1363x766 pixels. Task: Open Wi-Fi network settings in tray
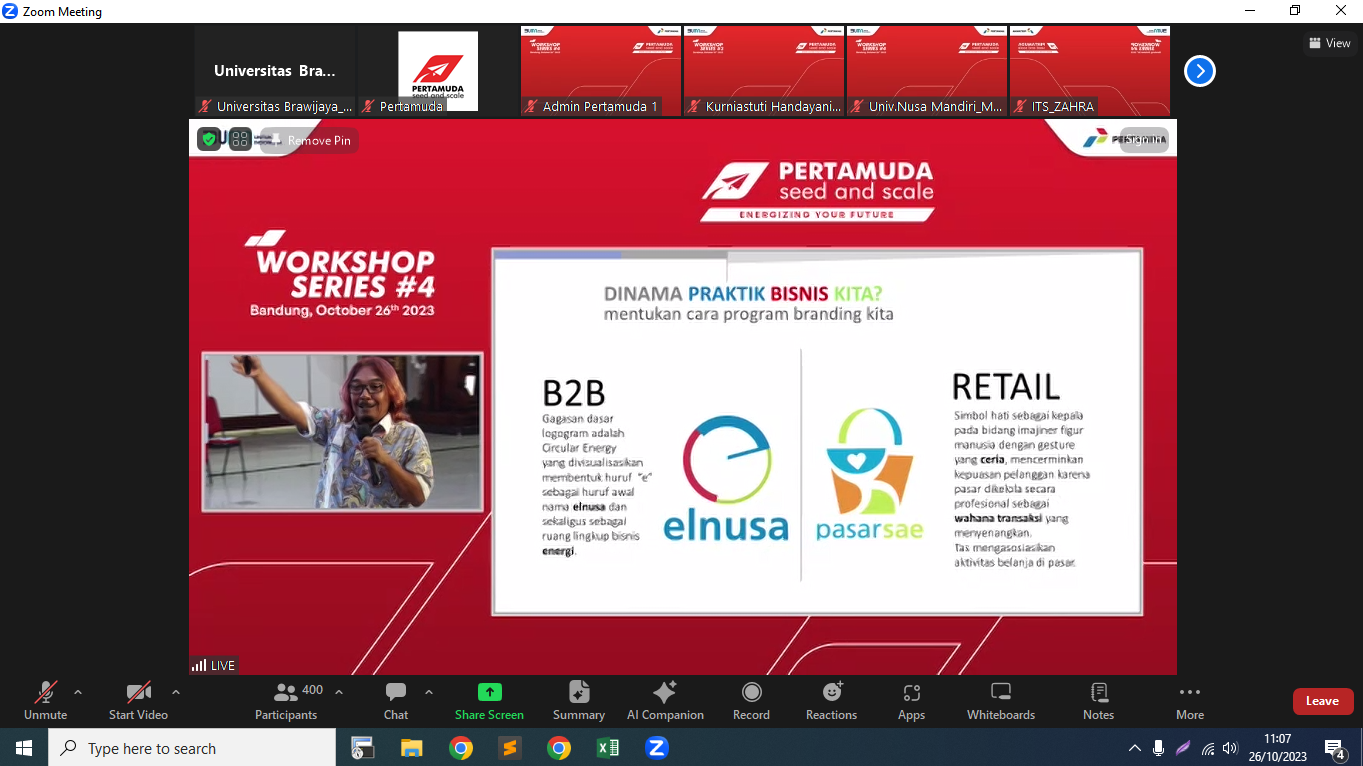tap(1208, 748)
